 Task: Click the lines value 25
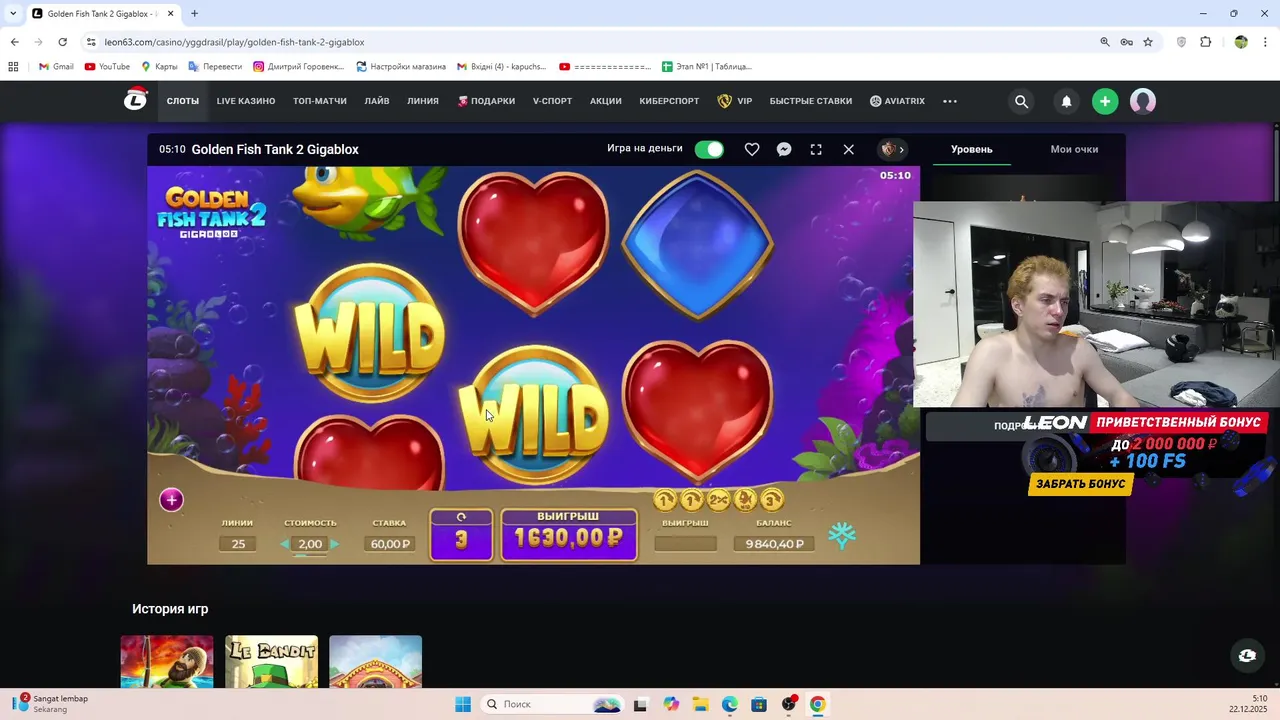(238, 544)
